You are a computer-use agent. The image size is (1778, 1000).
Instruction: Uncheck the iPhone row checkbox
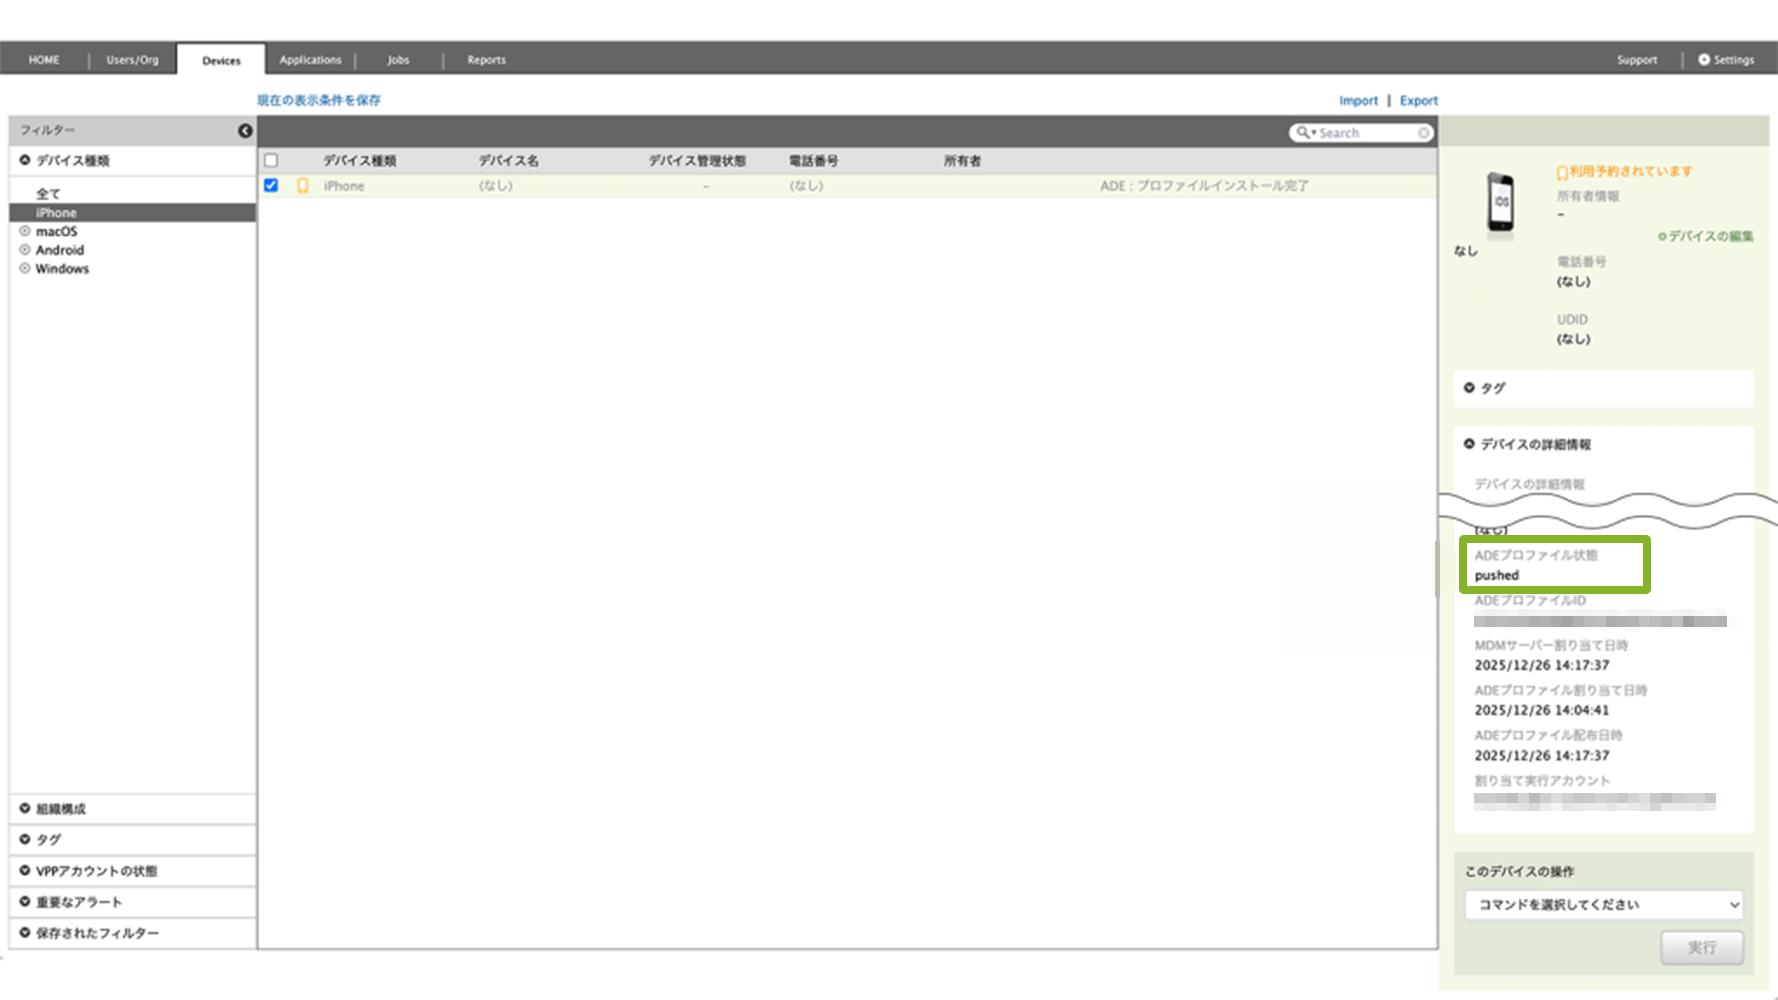click(271, 185)
